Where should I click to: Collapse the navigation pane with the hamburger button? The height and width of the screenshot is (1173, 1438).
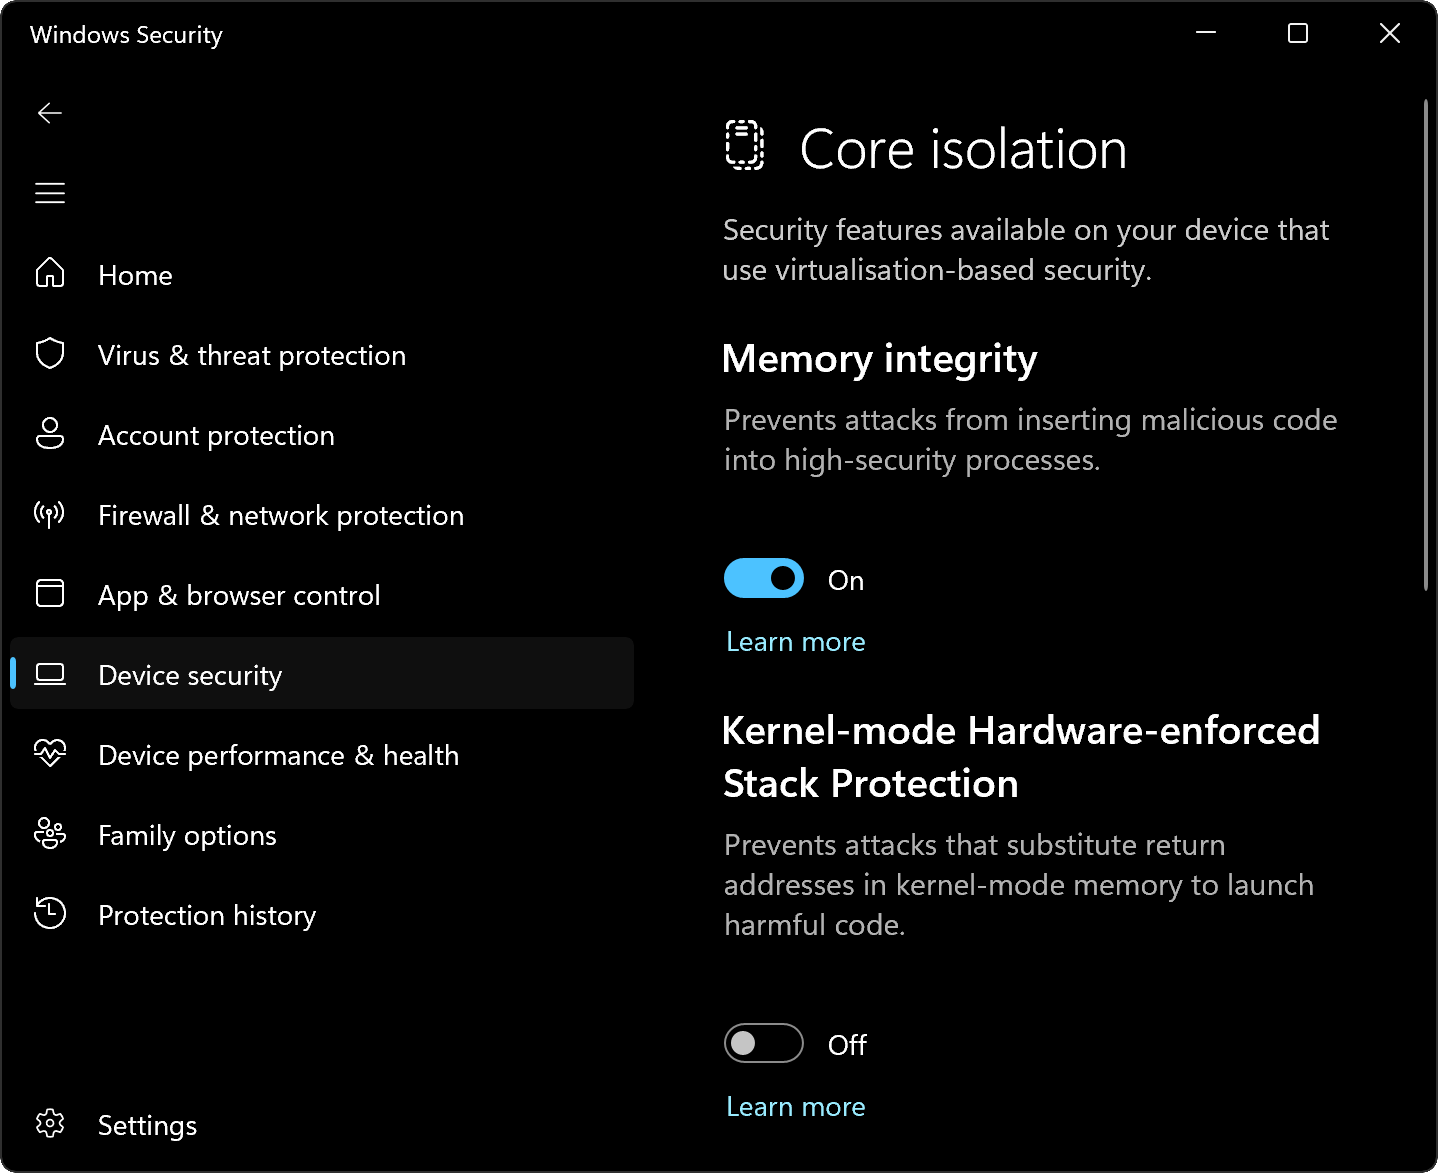point(50,193)
